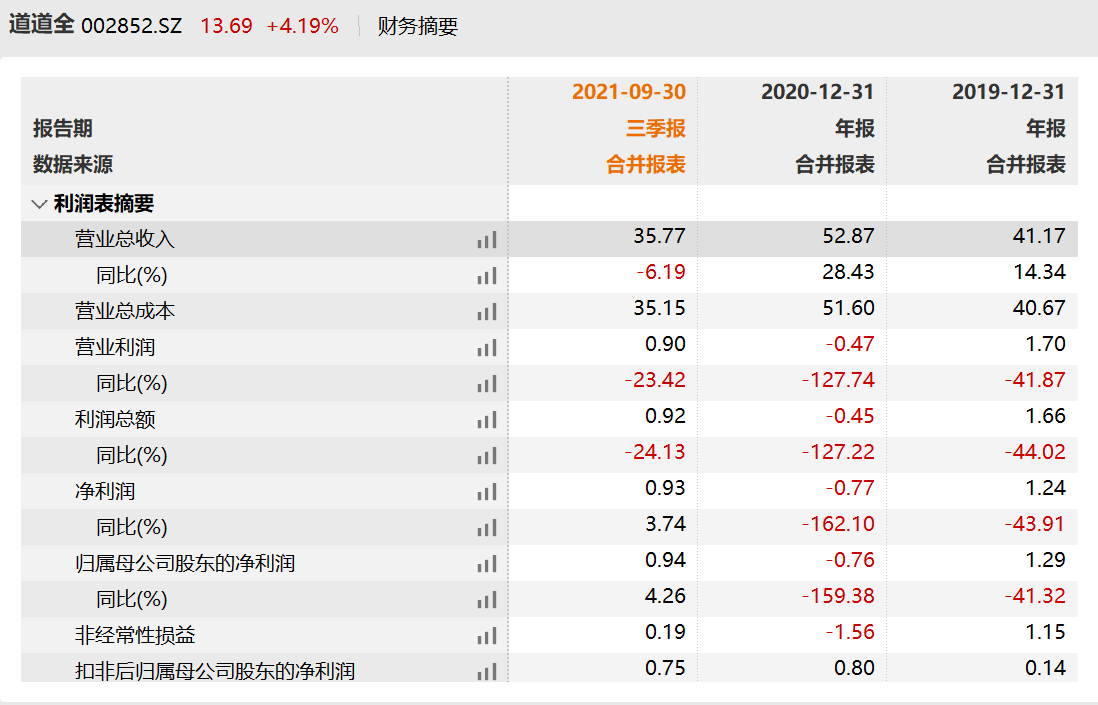Viewport: 1098px width, 705px height.
Task: Select the 2021-09-30 column header
Action: tap(628, 92)
